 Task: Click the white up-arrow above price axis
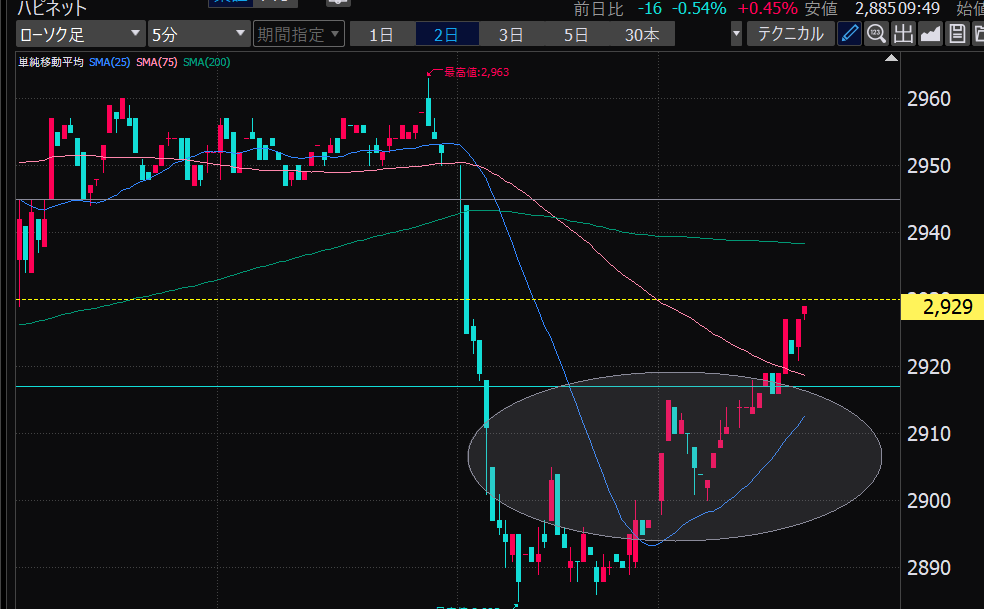[891, 63]
